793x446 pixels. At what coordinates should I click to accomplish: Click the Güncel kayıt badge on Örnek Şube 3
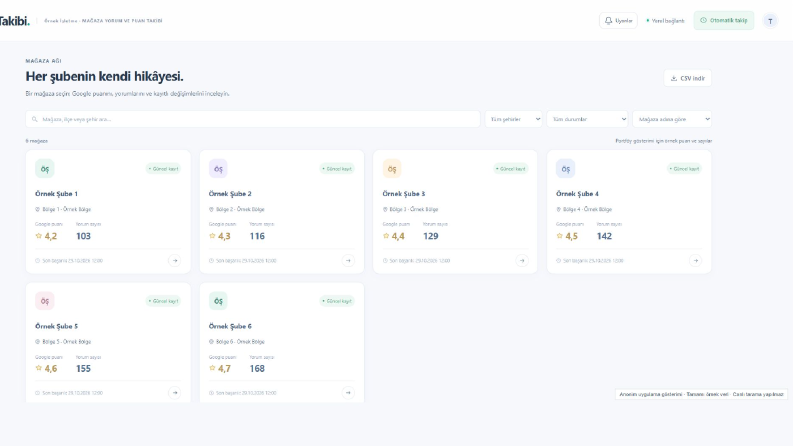tap(511, 169)
